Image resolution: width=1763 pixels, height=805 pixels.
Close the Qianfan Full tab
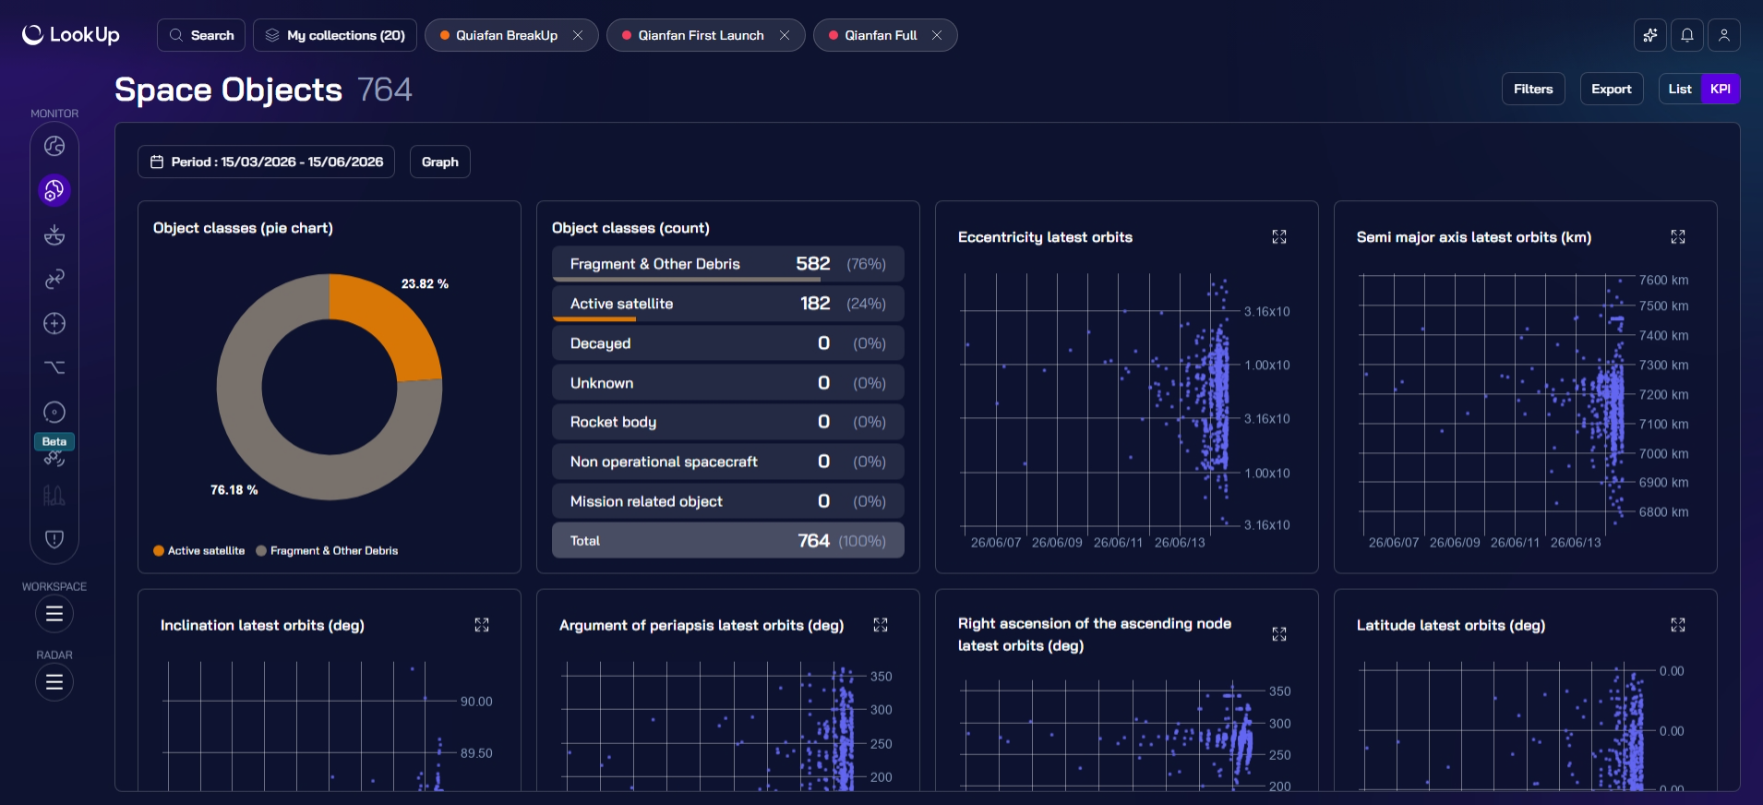click(x=937, y=35)
